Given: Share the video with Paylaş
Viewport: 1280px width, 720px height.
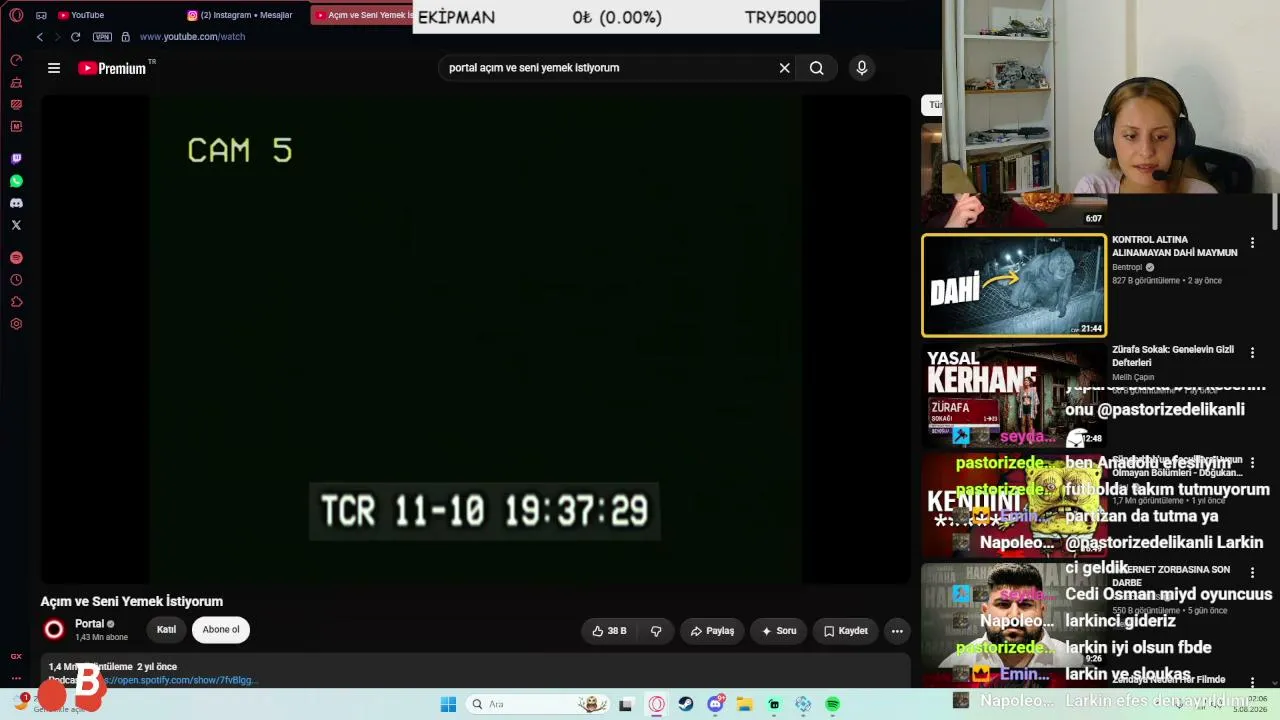Looking at the screenshot, I should pos(712,631).
